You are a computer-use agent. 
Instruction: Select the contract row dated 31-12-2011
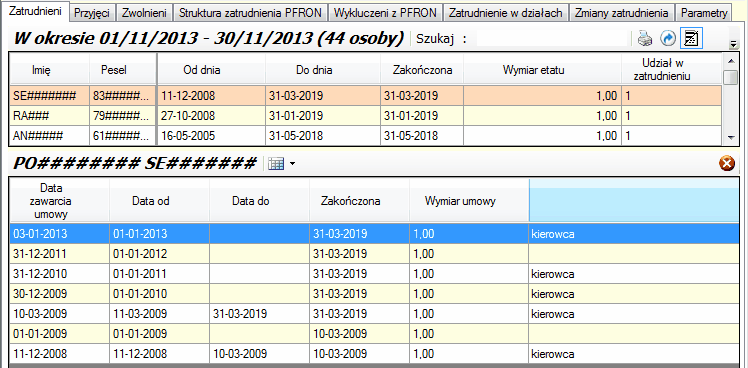374,254
